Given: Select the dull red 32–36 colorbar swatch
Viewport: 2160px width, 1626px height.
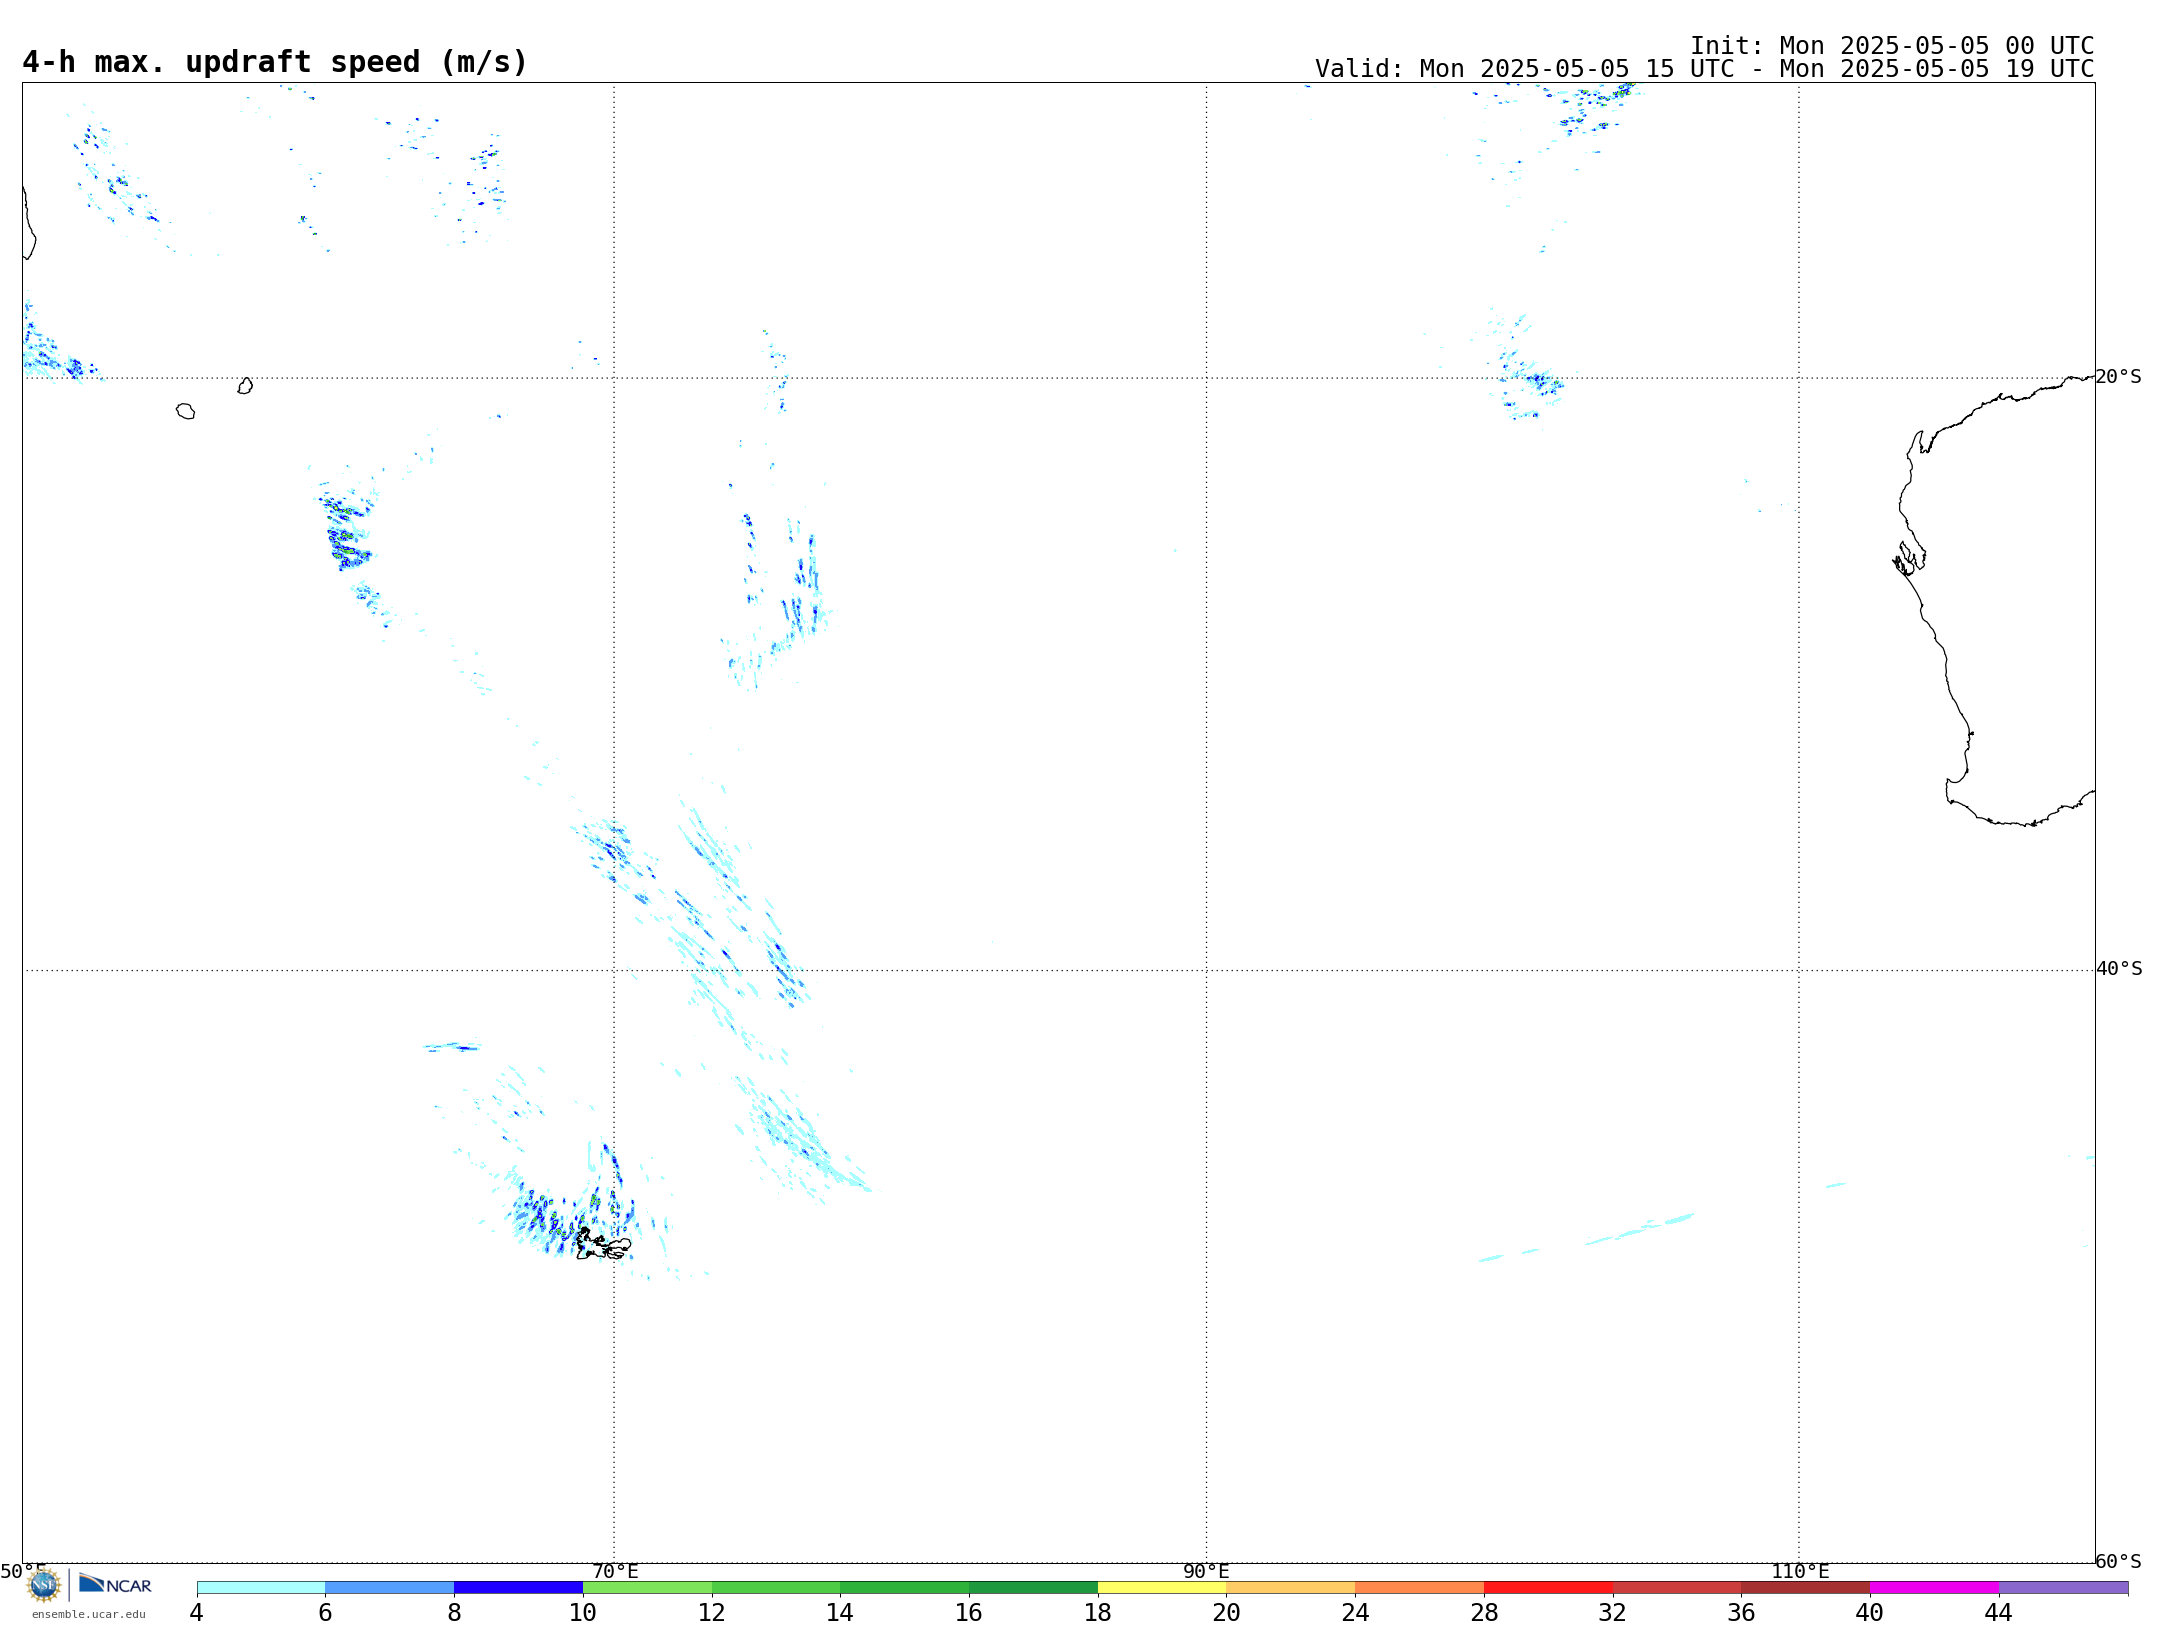Looking at the screenshot, I should 1677,1588.
